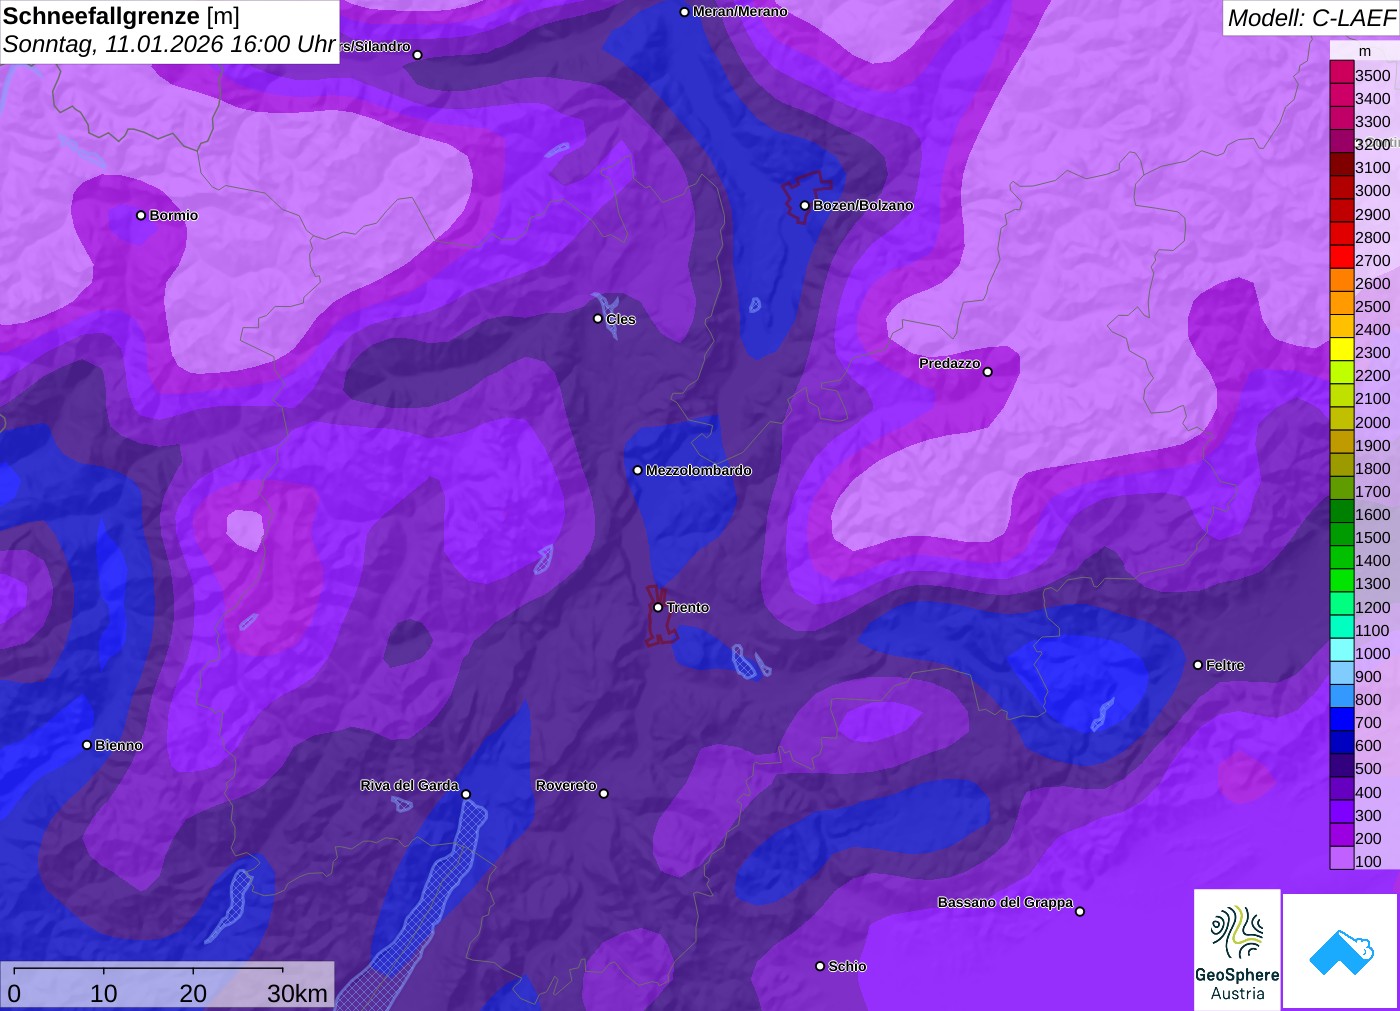The width and height of the screenshot is (1400, 1011).
Task: Click the Riva del Garda marker
Action: pos(466,794)
